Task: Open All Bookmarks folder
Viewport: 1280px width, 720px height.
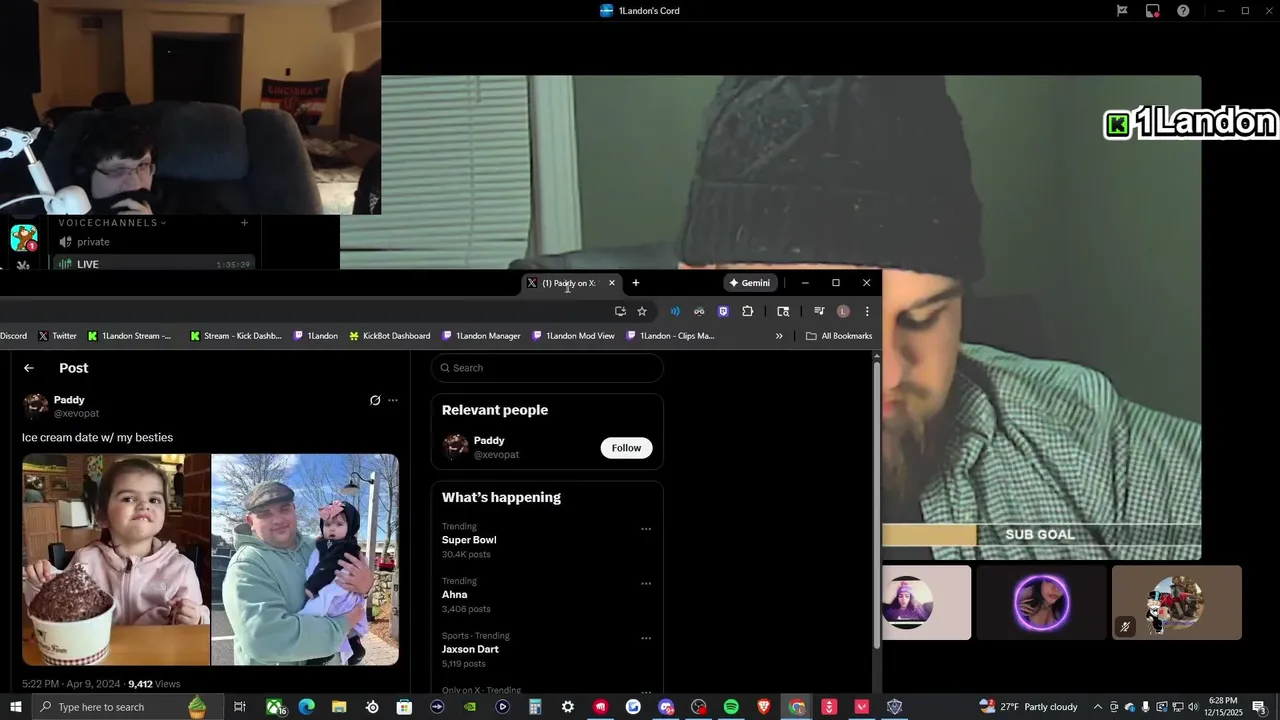Action: [839, 336]
